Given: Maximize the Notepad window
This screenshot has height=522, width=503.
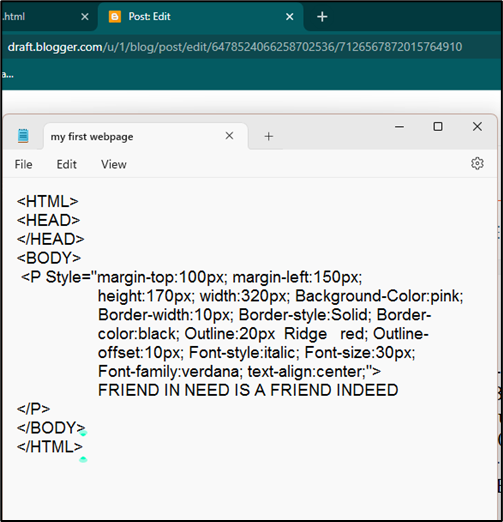Looking at the screenshot, I should coord(438,127).
